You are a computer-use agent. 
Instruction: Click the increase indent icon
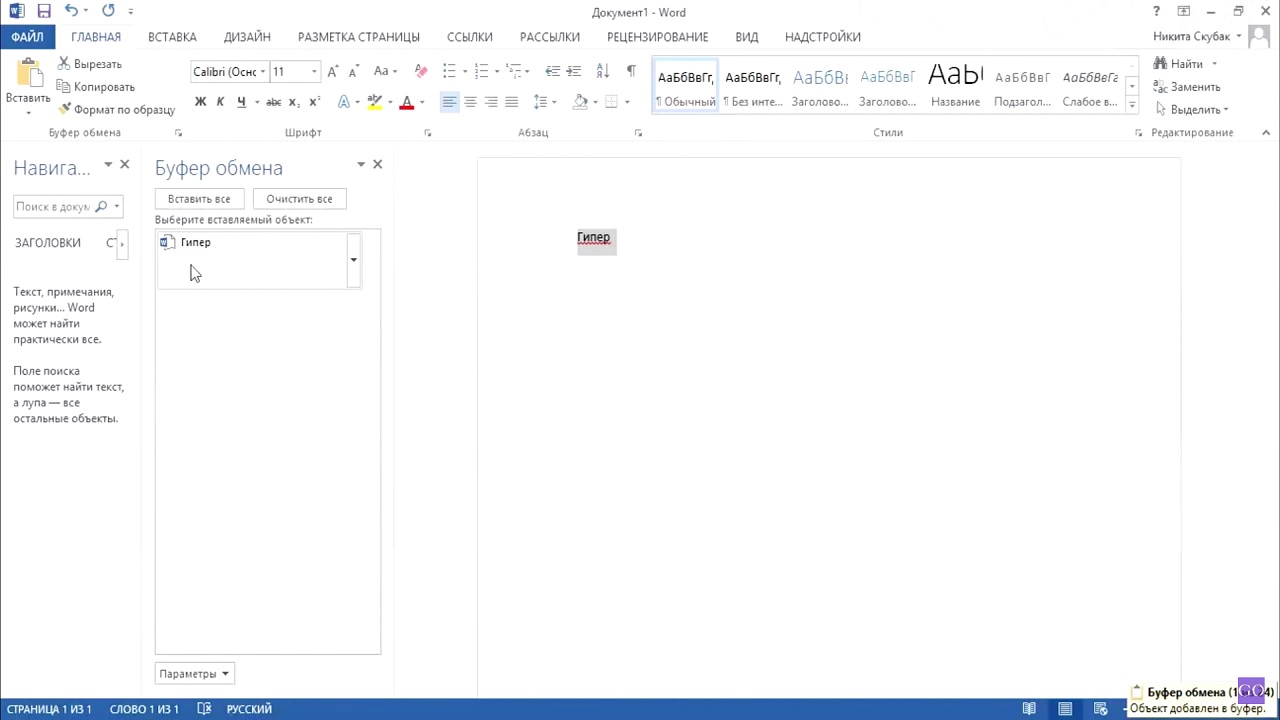pos(574,72)
